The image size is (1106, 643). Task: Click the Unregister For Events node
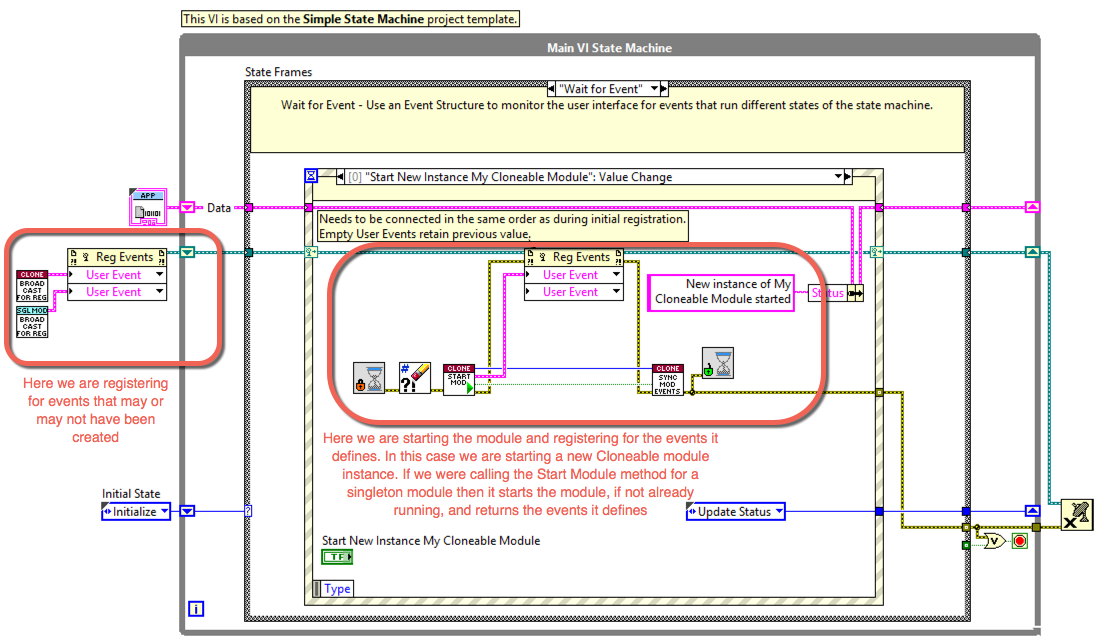tap(1076, 513)
